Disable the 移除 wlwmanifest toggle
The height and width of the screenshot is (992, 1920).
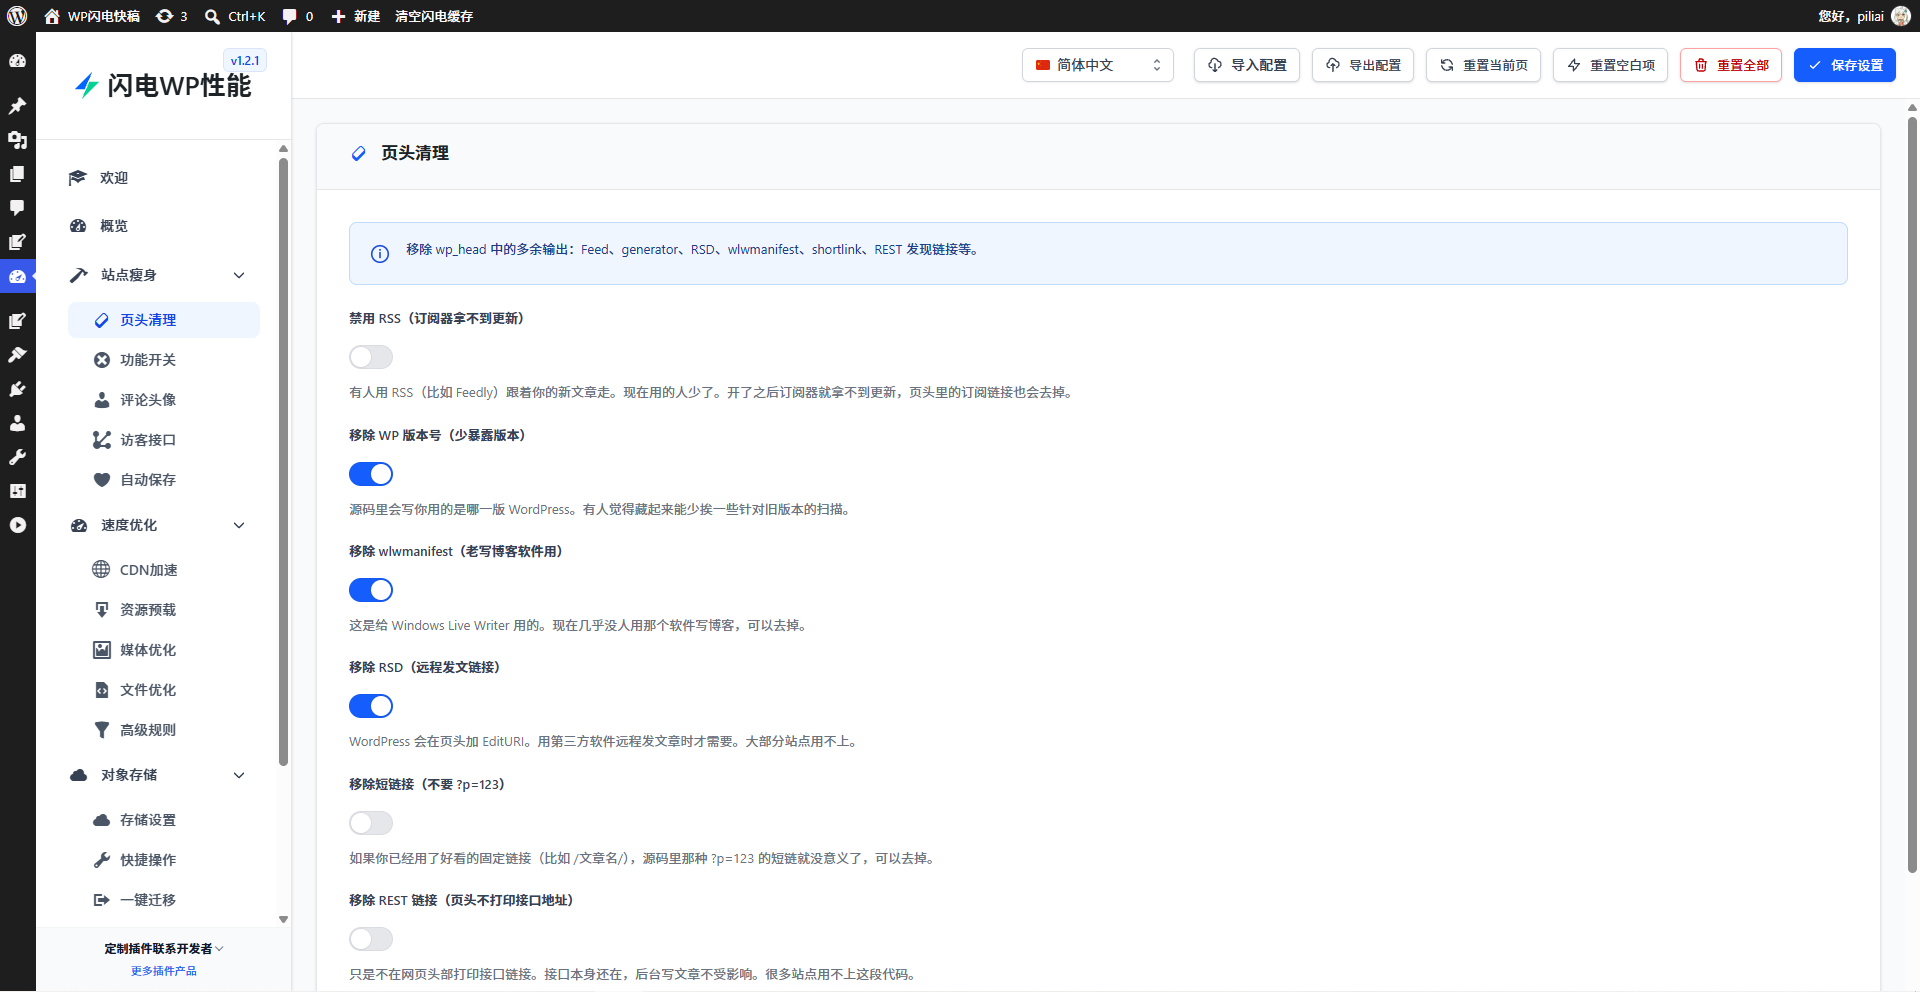371,590
